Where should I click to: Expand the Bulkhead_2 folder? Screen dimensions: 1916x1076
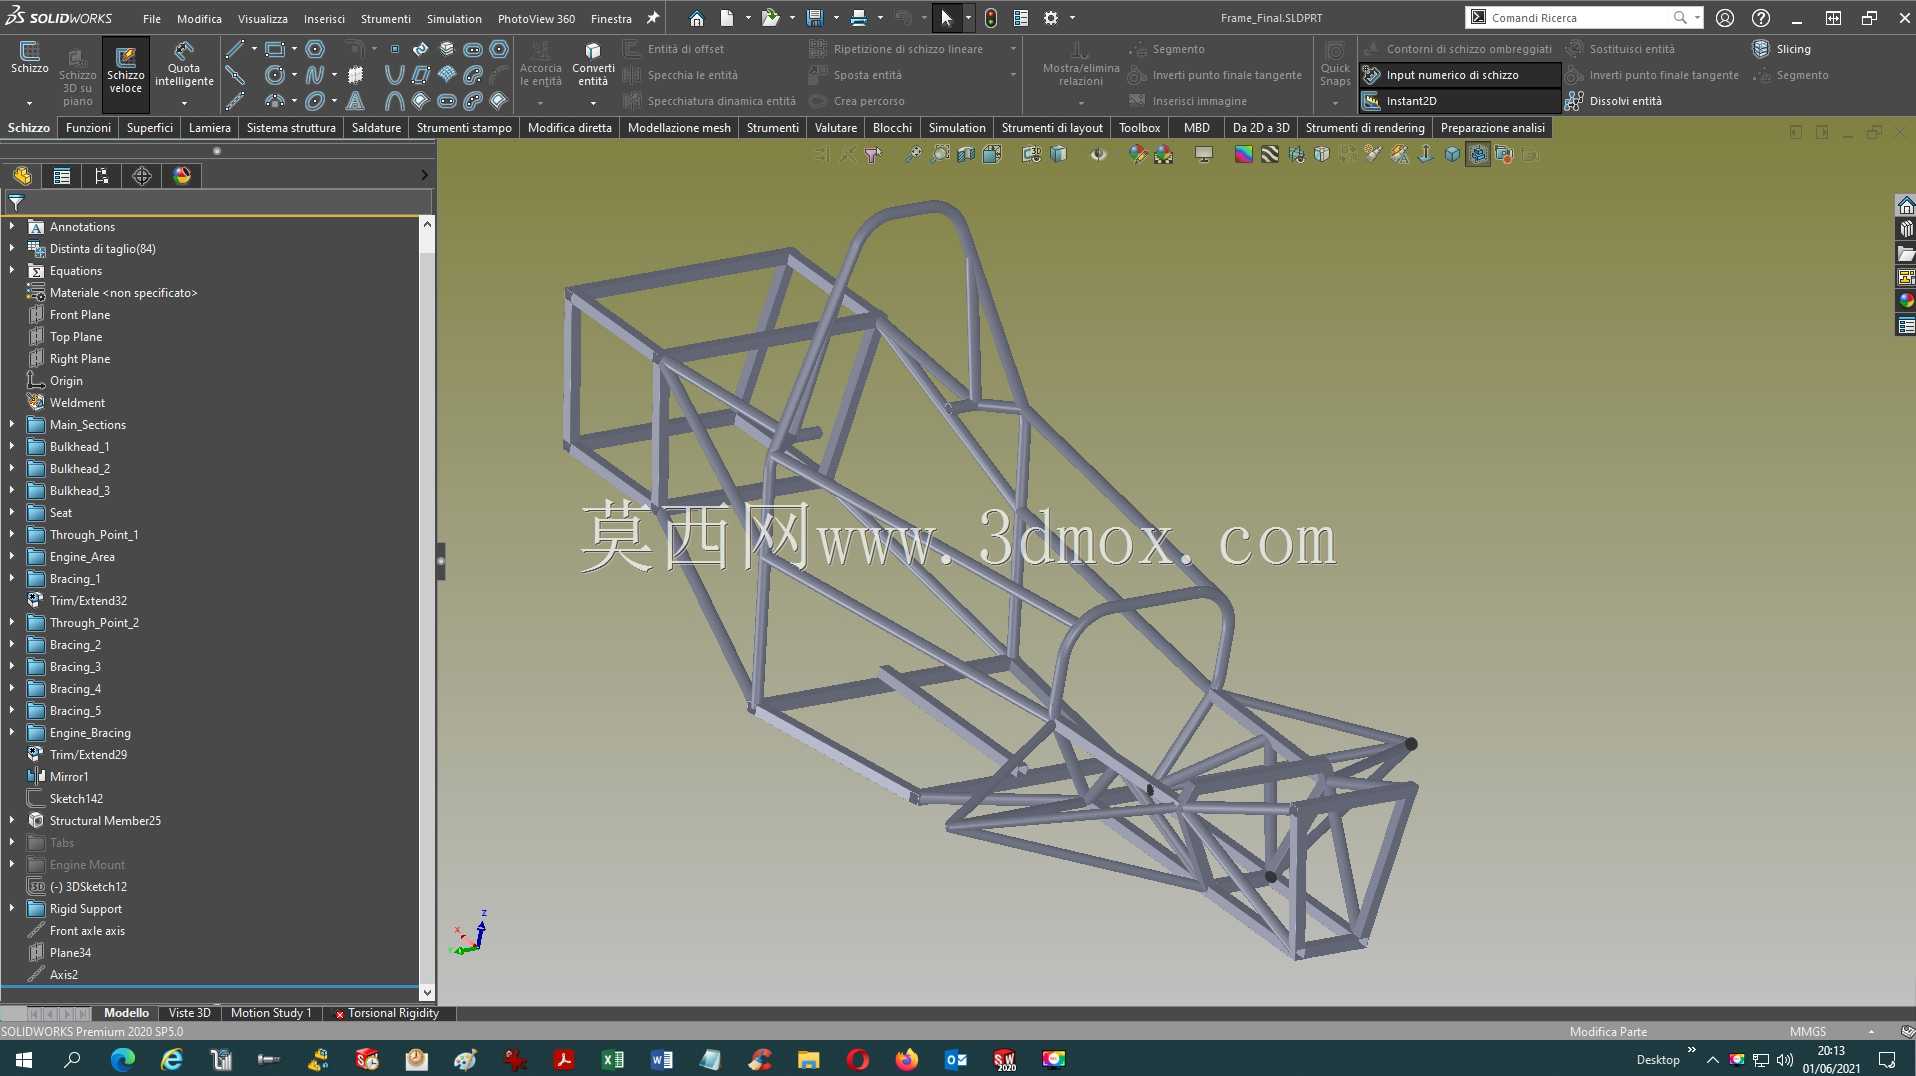[12, 469]
